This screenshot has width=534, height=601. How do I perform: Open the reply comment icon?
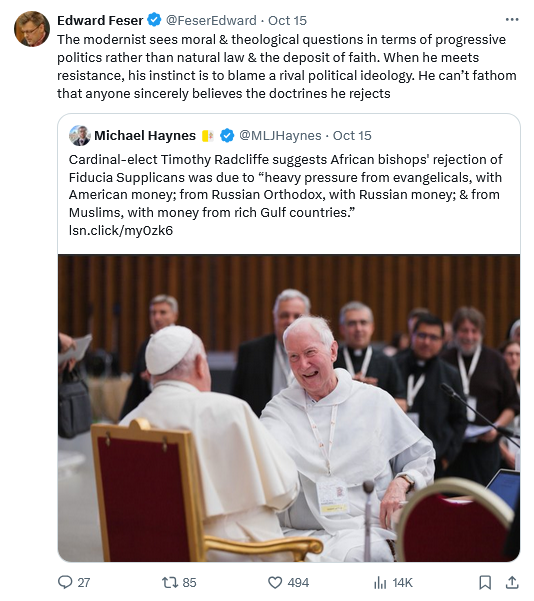point(65,582)
